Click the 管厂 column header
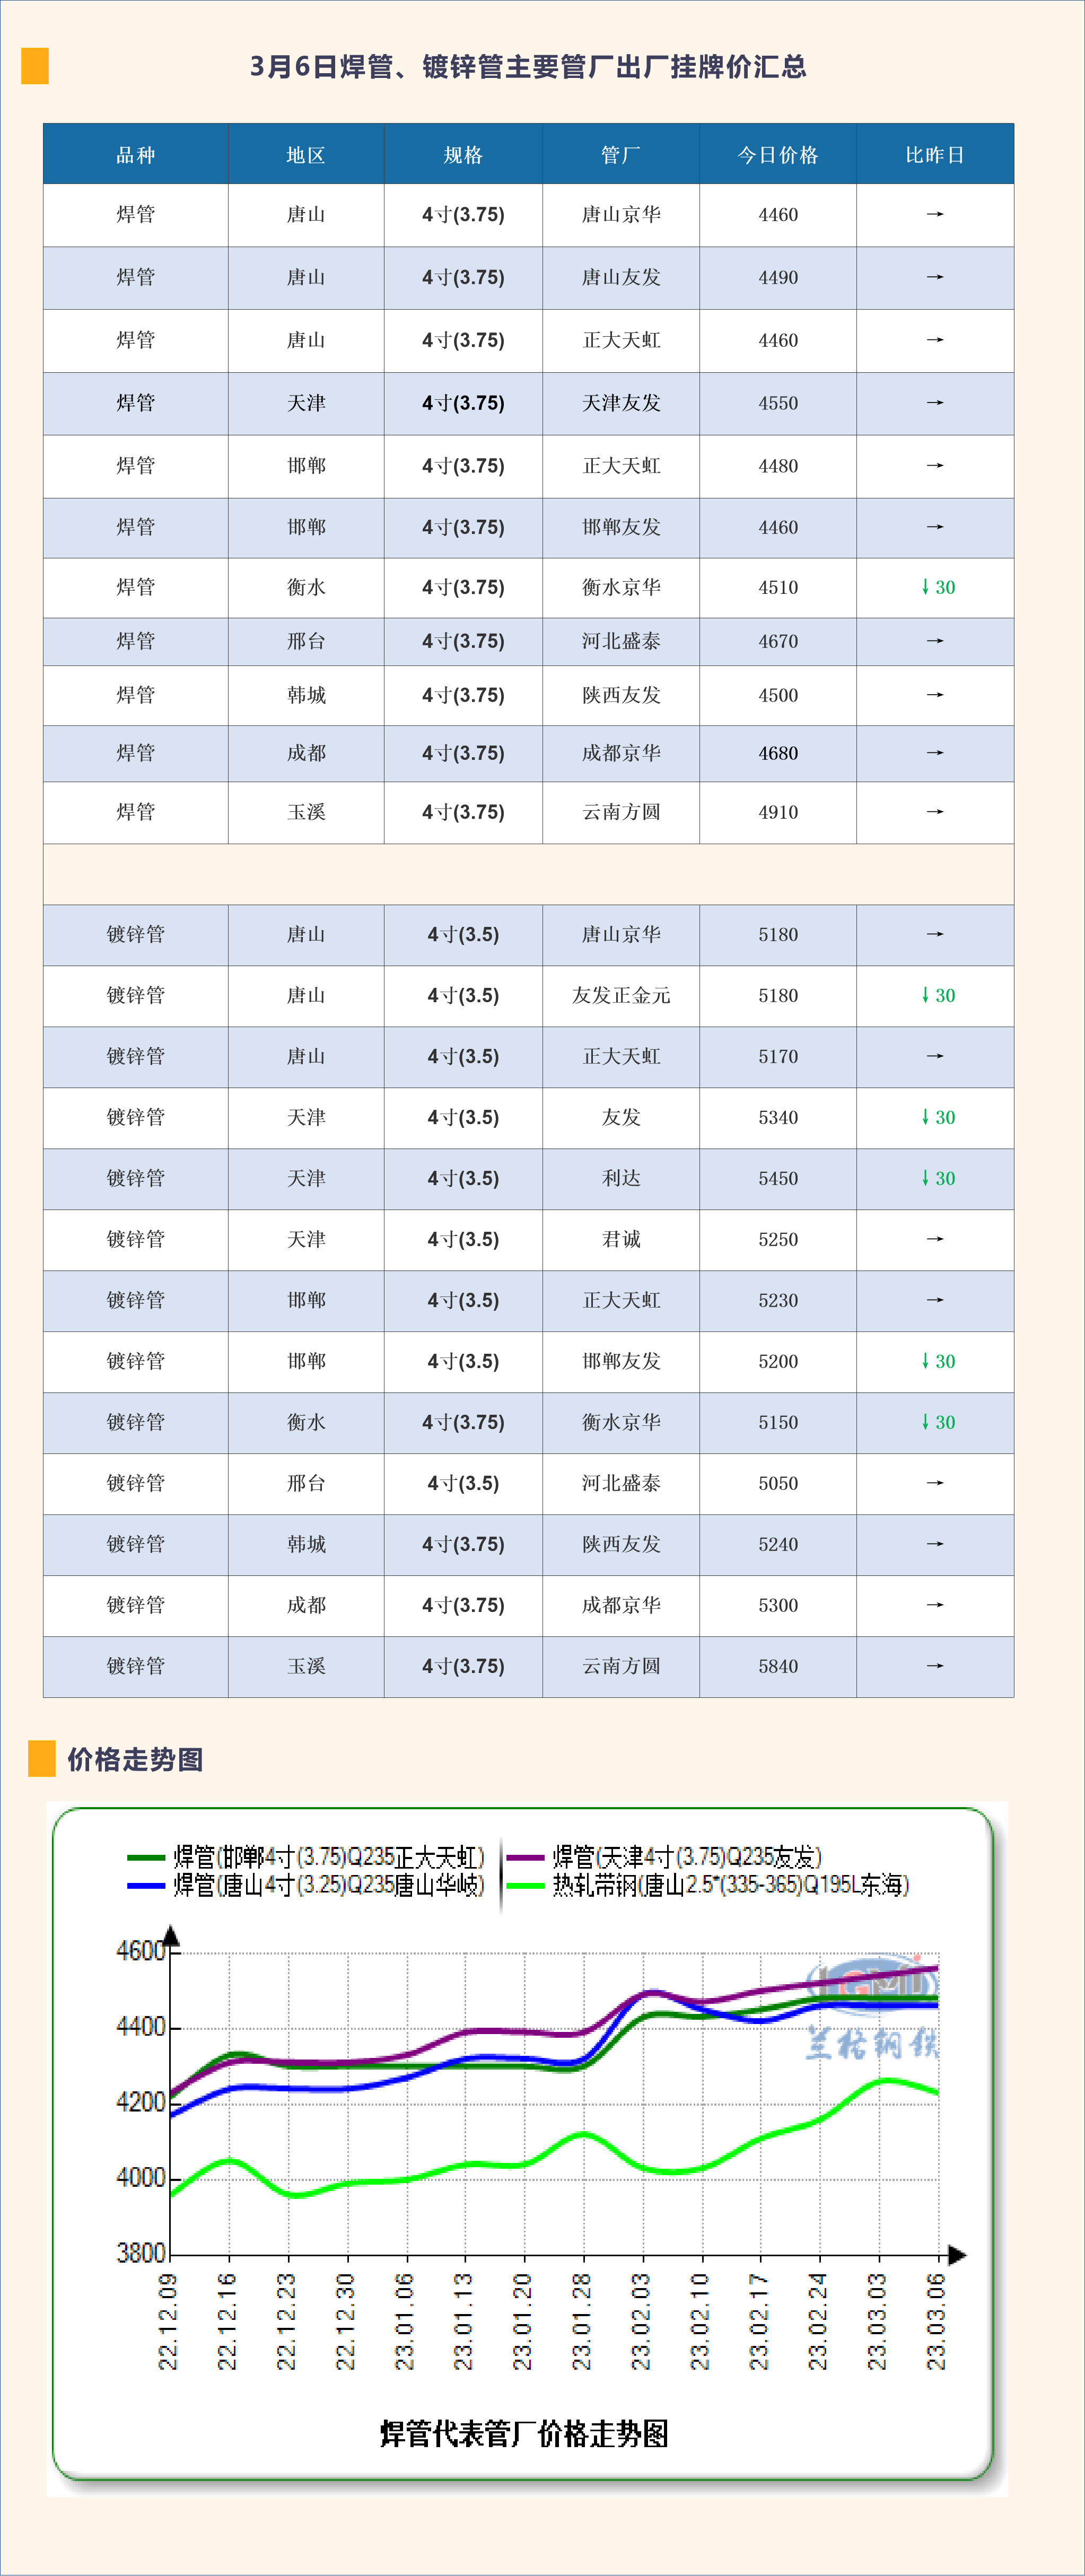1085x2576 pixels. [620, 155]
